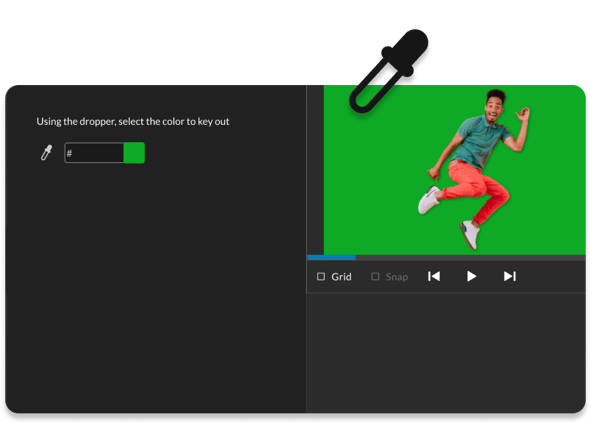Viewport: 591px width, 424px height.
Task: Click the large black dropper graphic
Action: [x=388, y=71]
